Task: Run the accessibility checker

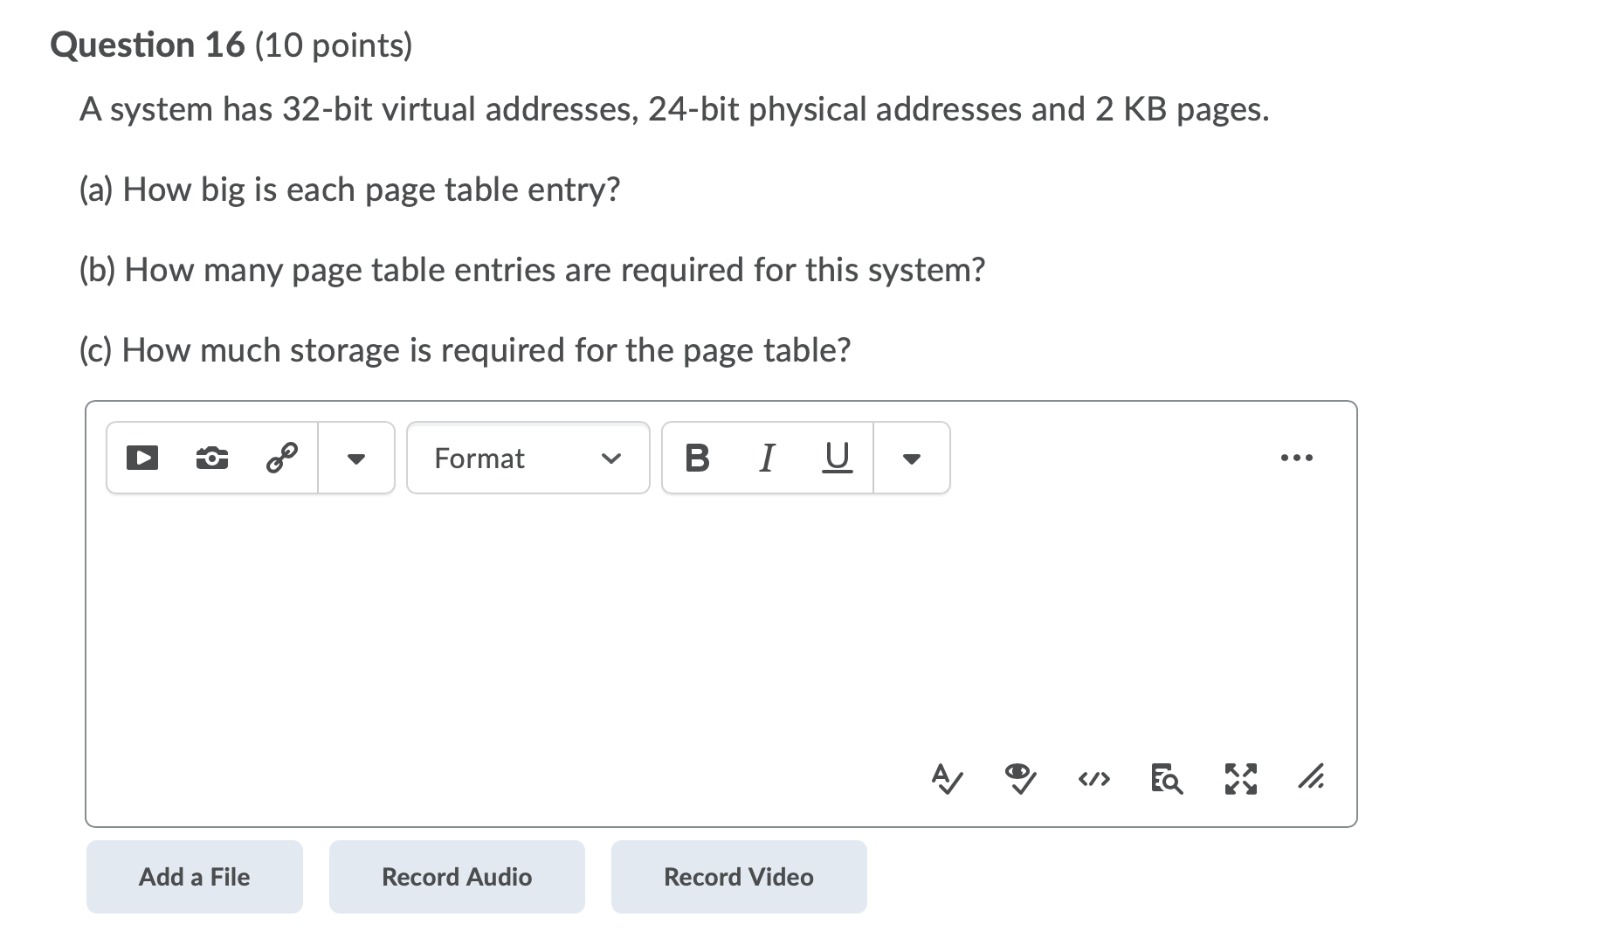Action: [1020, 779]
